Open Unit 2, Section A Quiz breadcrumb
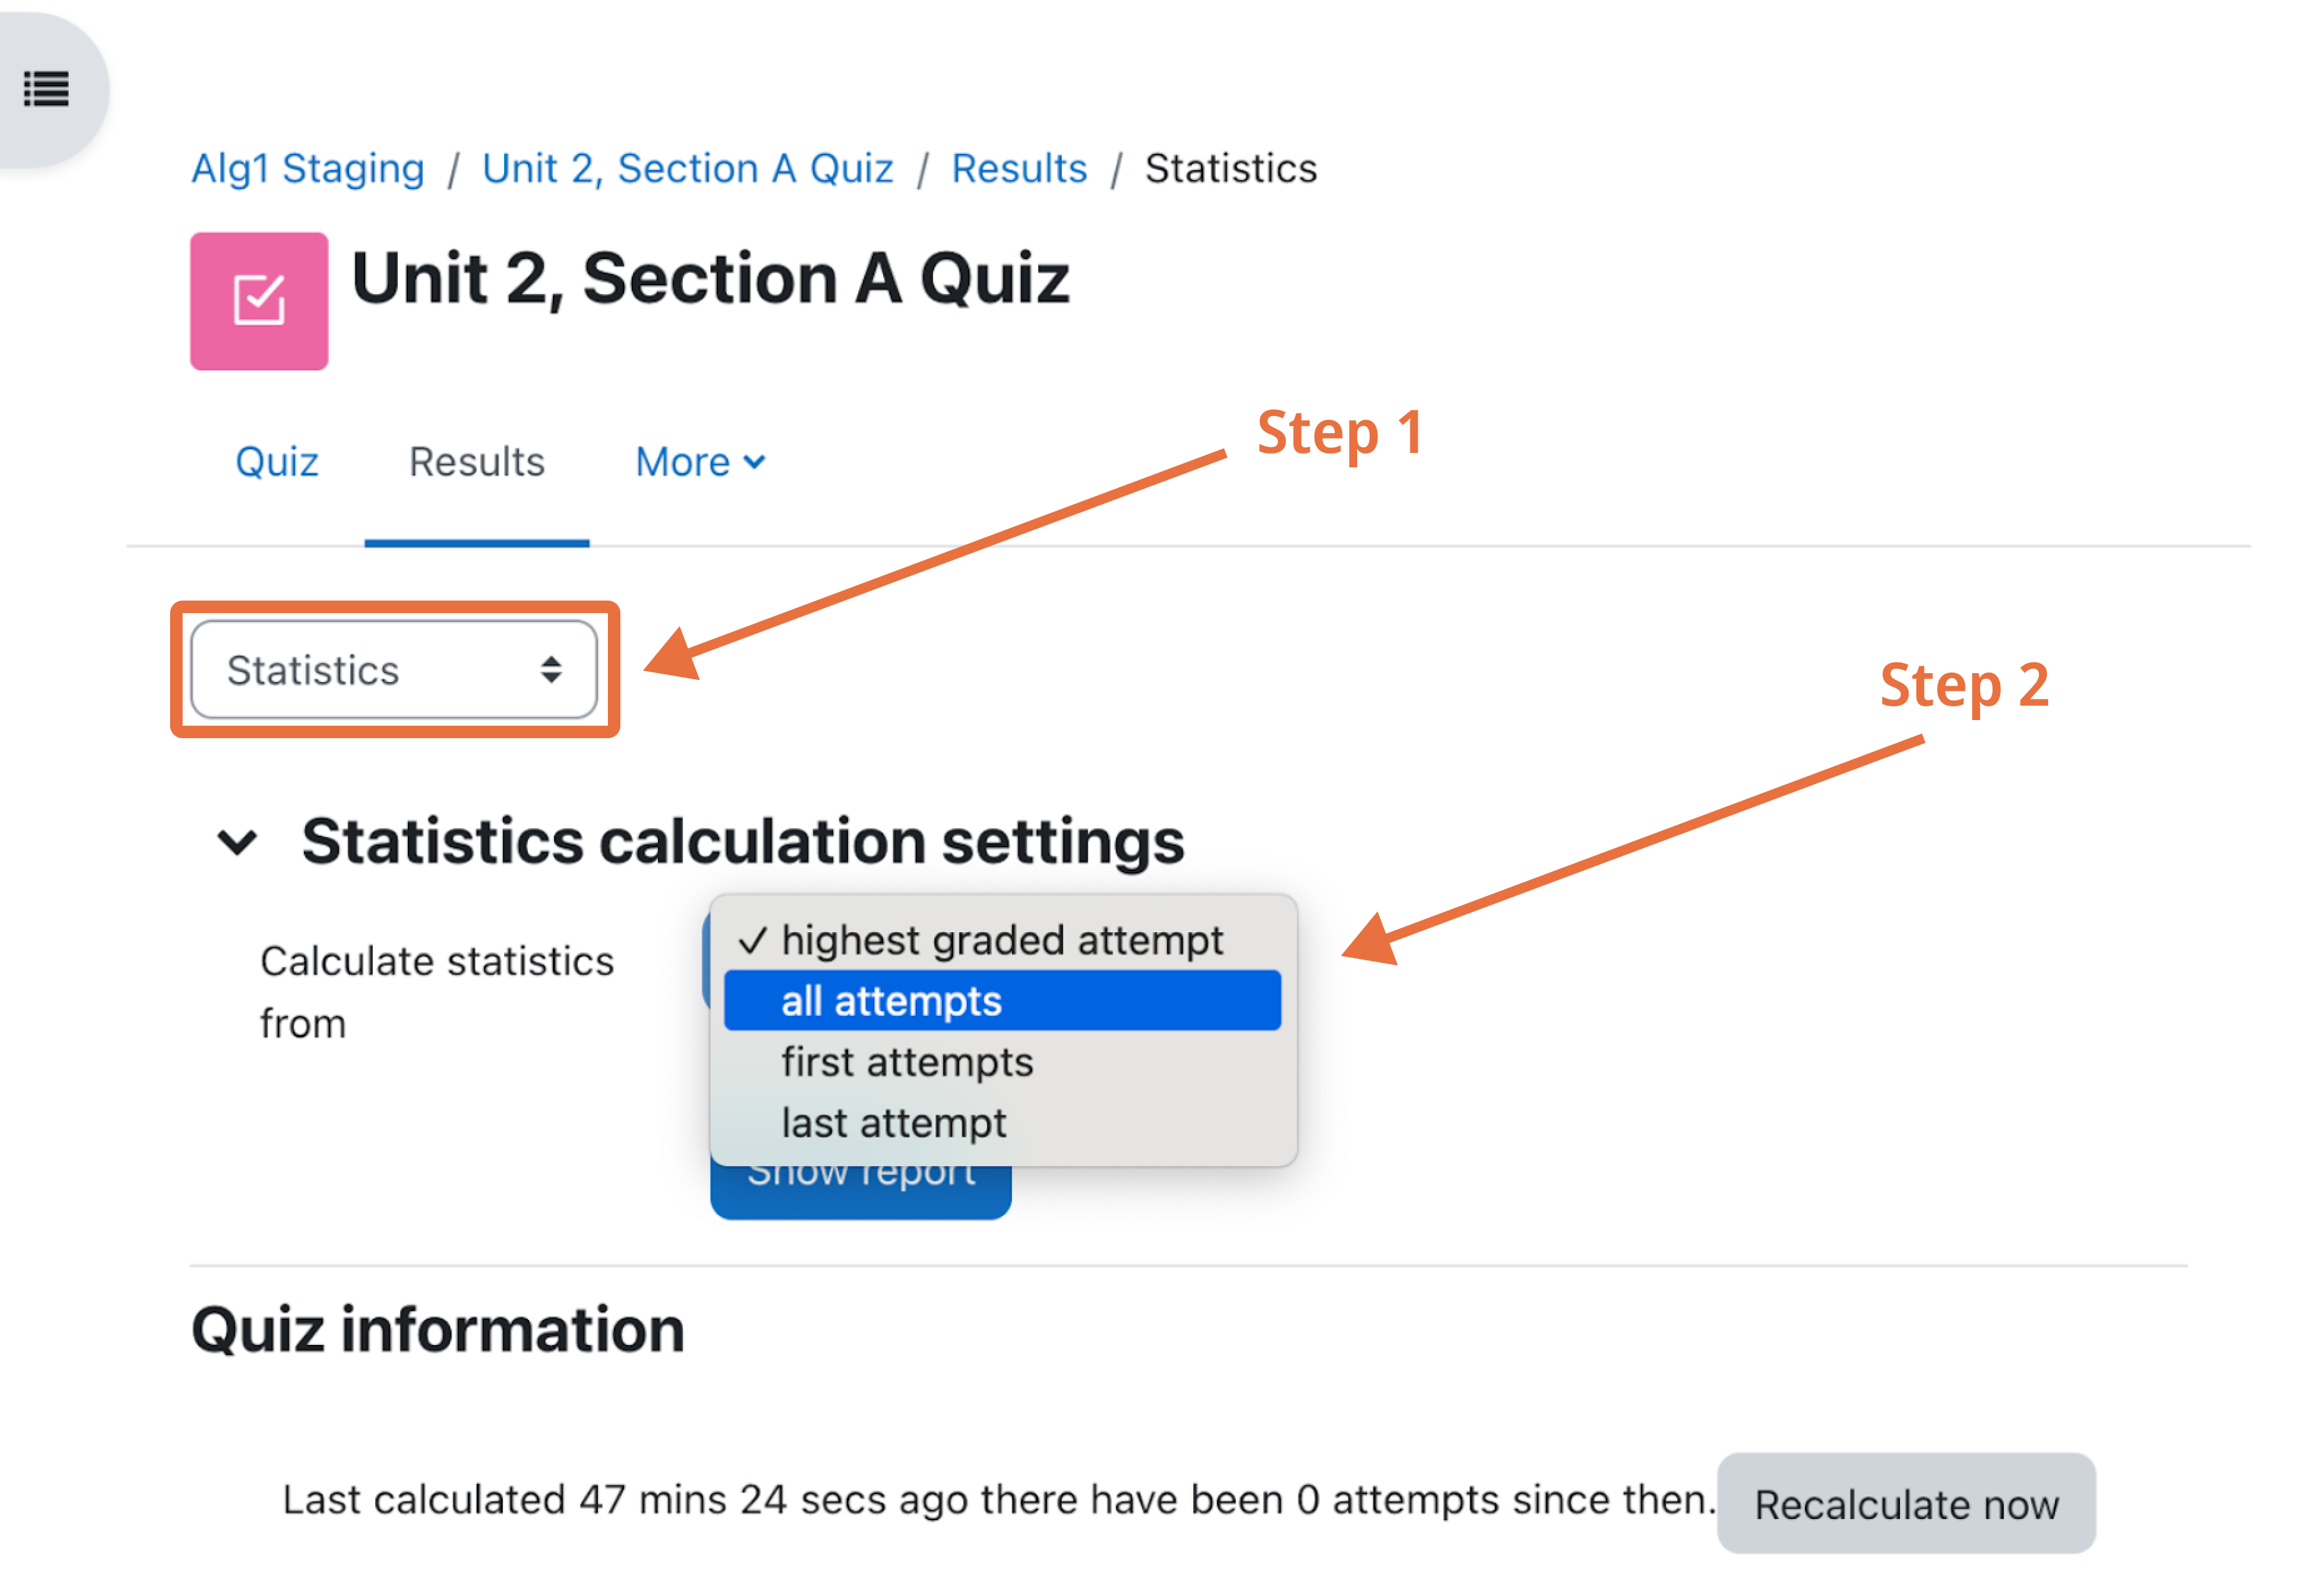The width and height of the screenshot is (2324, 1584). 687,168
